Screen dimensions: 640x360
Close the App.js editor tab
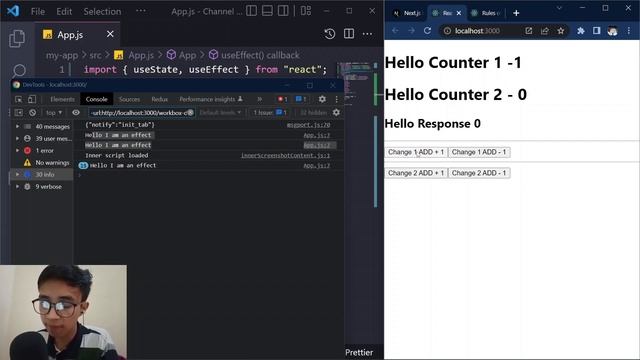click(x=110, y=34)
